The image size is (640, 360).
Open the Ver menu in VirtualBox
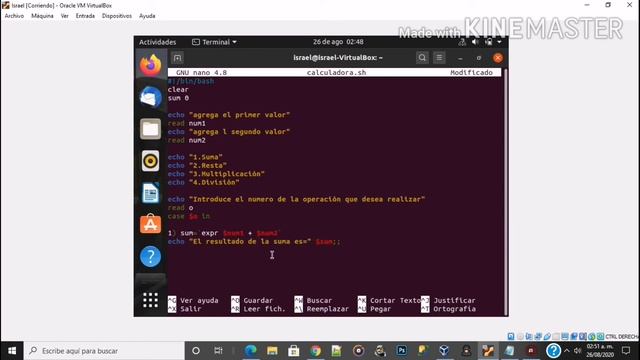click(64, 16)
